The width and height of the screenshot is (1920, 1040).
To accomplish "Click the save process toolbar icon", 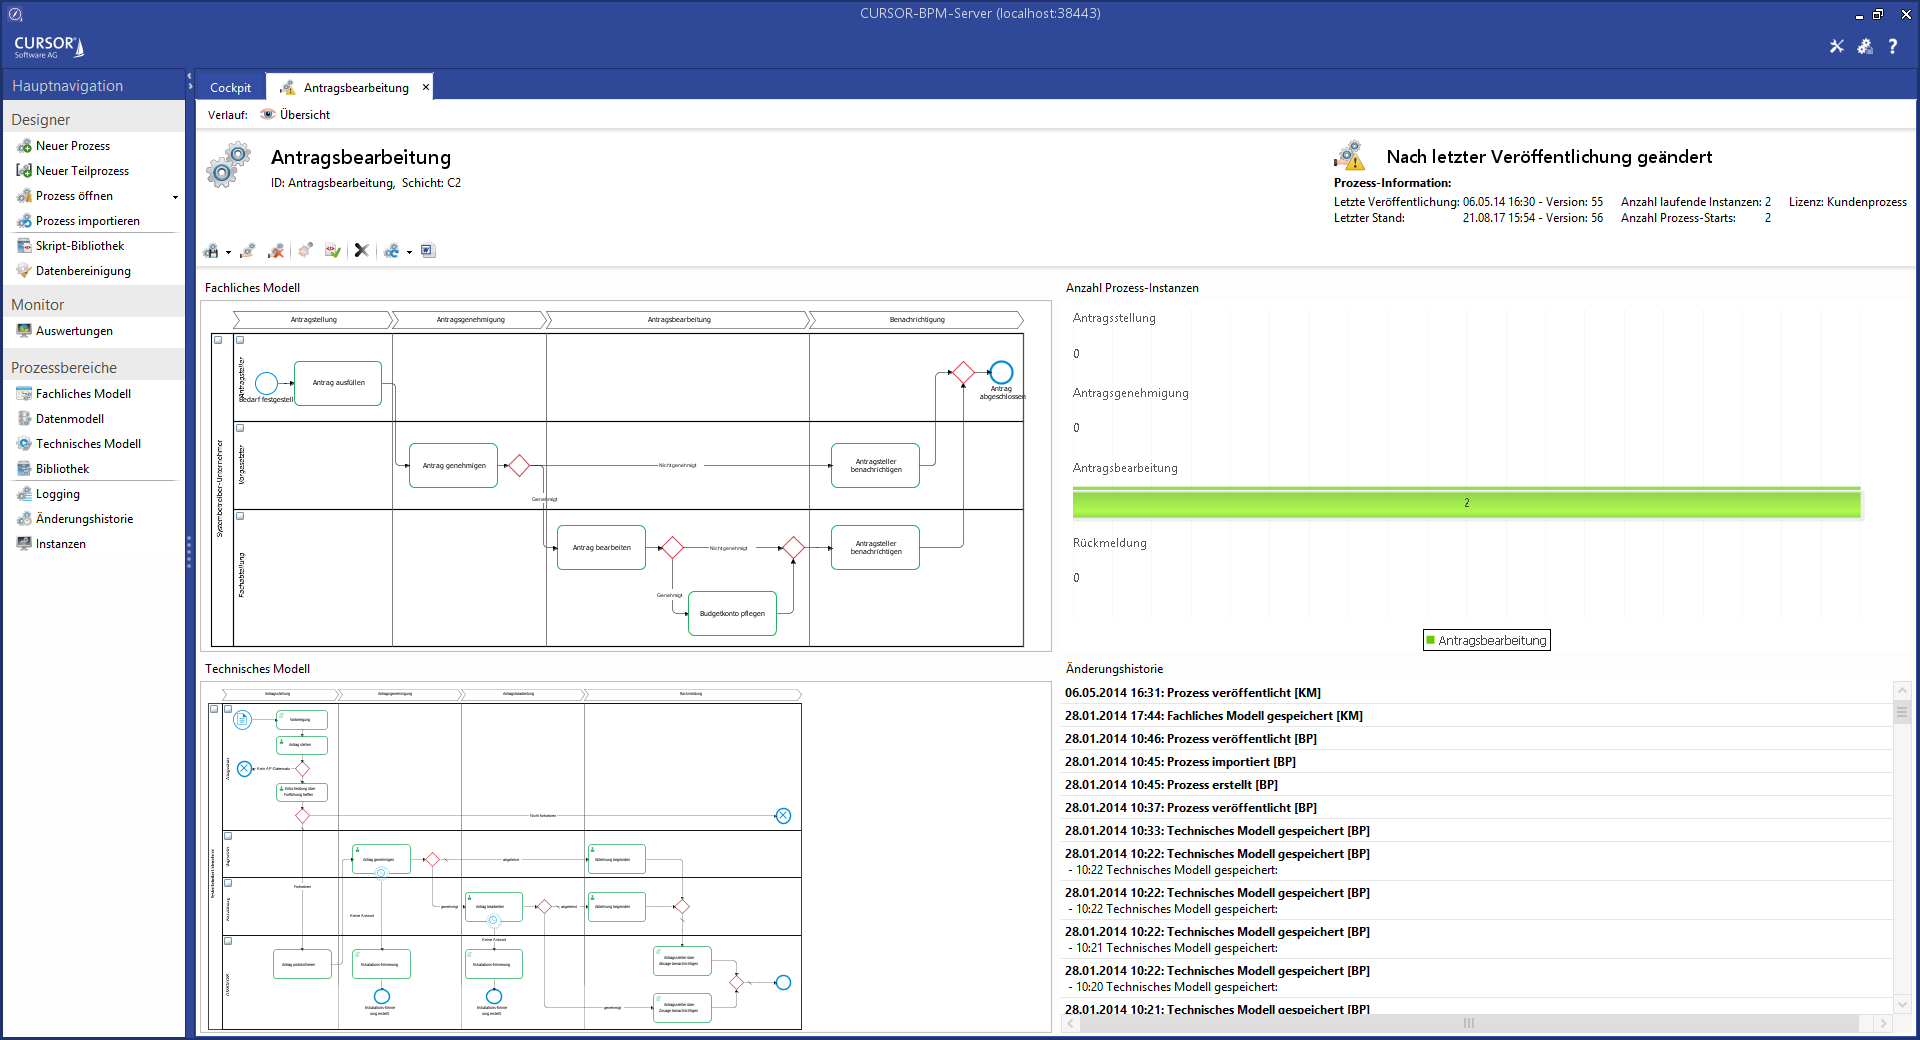I will (x=211, y=251).
